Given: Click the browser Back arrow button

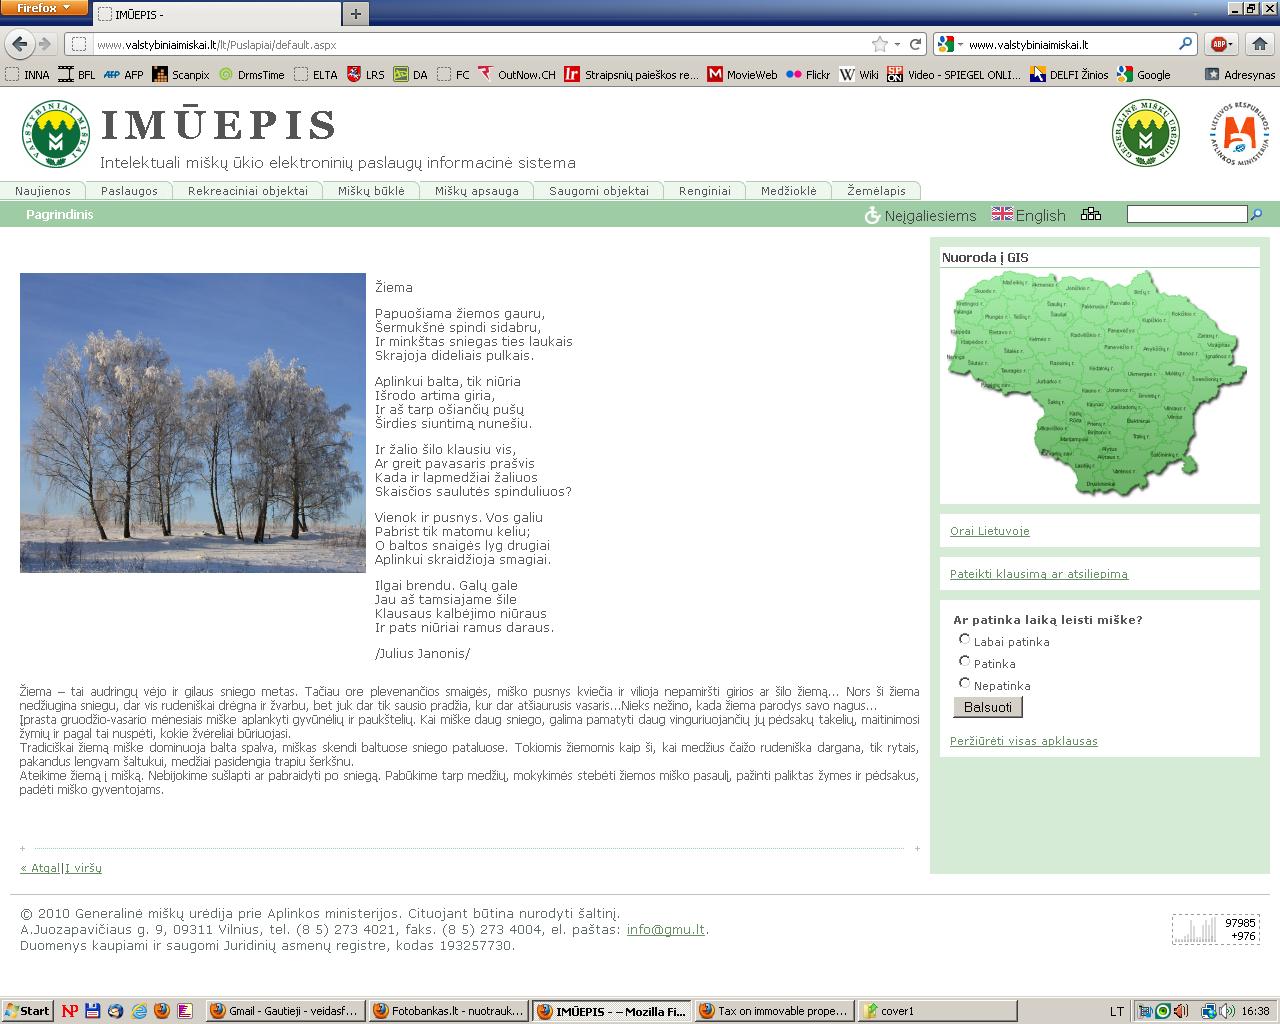Looking at the screenshot, I should click(x=20, y=44).
